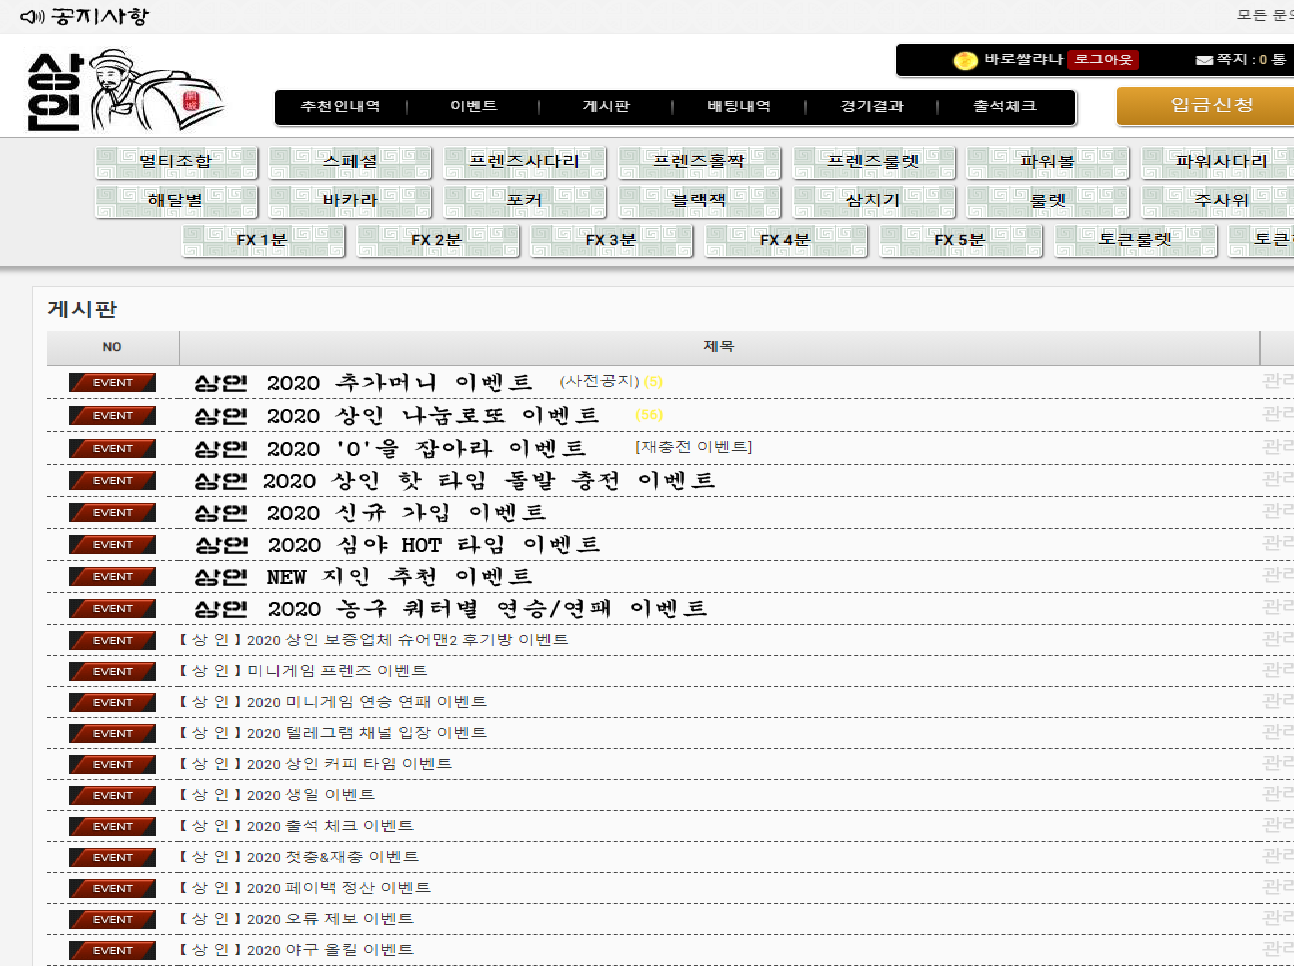Open messages via the 쪽지 envelope icon

[1204, 60]
